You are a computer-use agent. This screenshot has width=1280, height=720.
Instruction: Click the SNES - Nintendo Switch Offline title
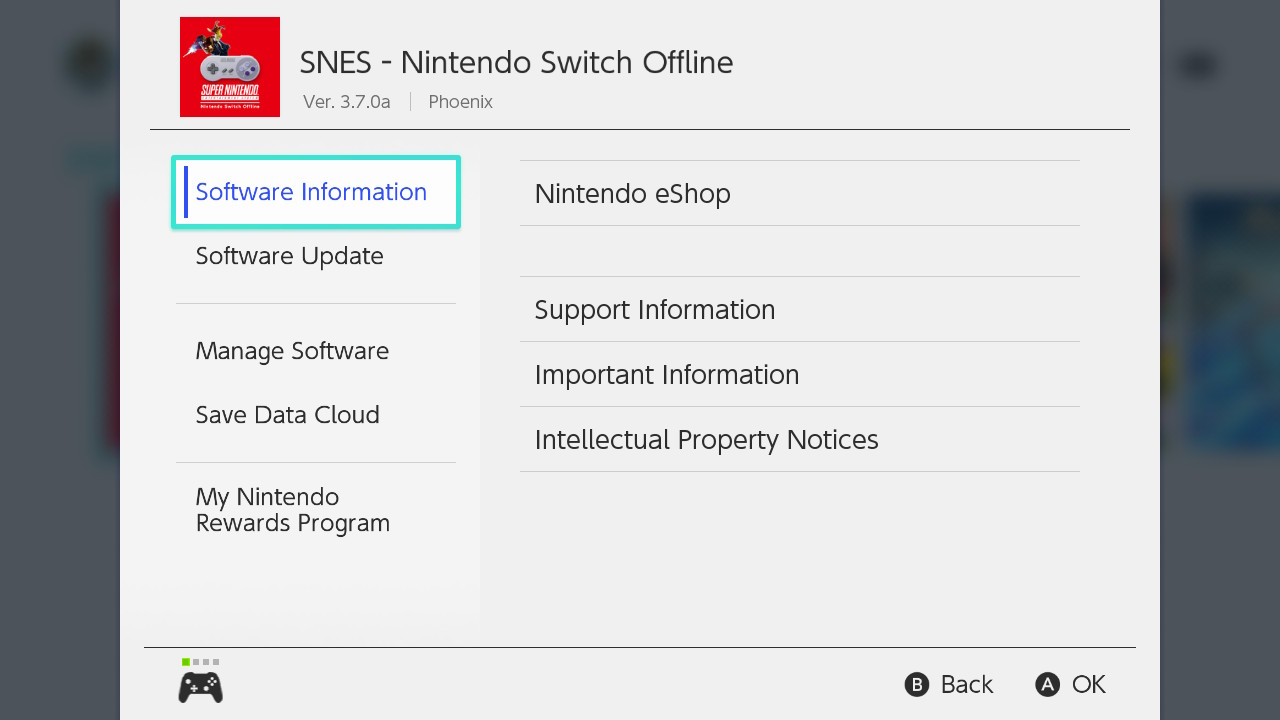click(x=516, y=62)
